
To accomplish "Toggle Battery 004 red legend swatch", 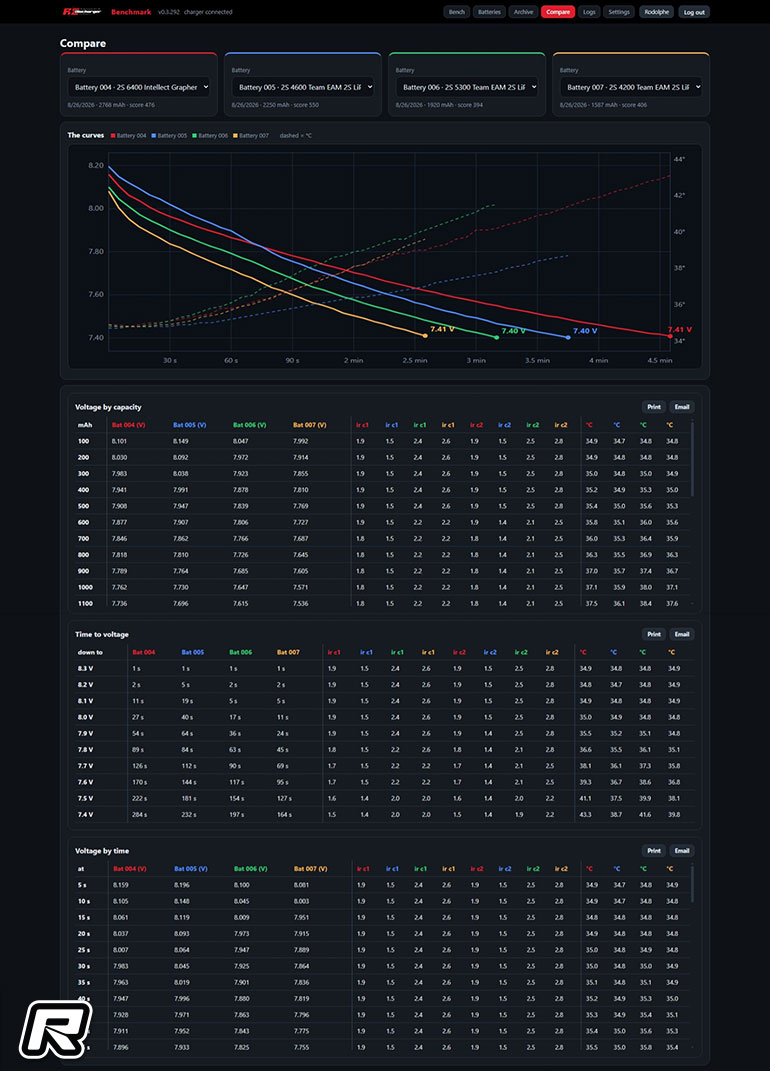I will click(x=113, y=136).
